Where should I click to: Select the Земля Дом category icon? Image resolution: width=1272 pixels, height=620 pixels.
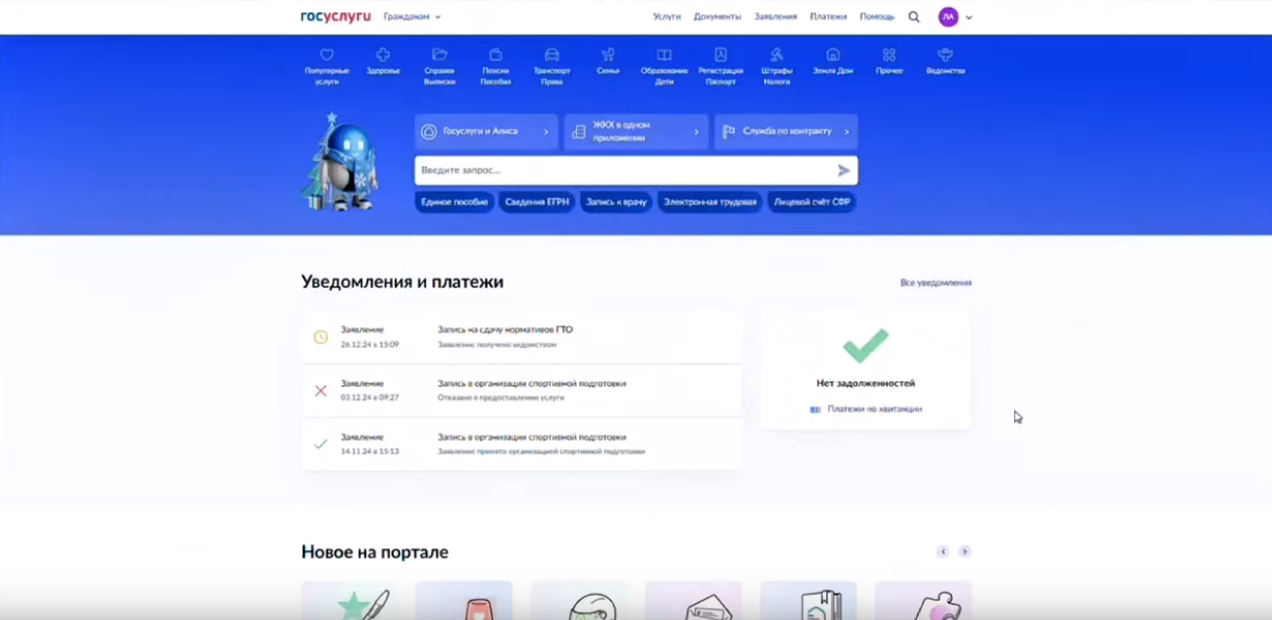[832, 56]
